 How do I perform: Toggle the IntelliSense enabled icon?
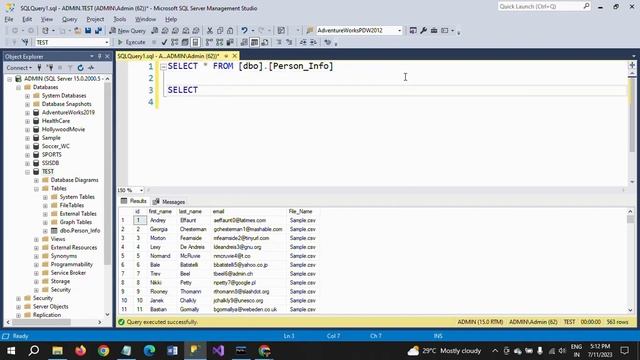pos(196,42)
